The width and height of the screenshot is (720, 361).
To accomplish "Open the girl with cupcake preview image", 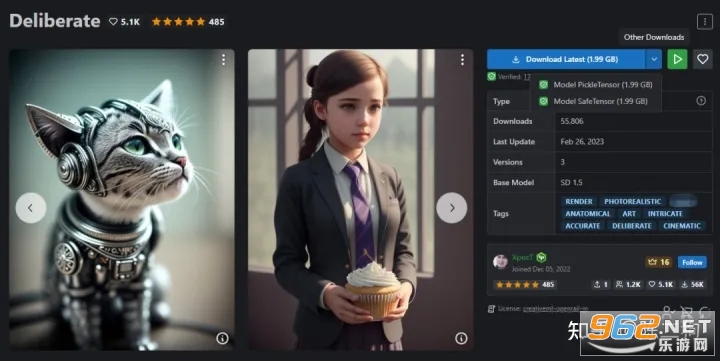I will click(360, 200).
